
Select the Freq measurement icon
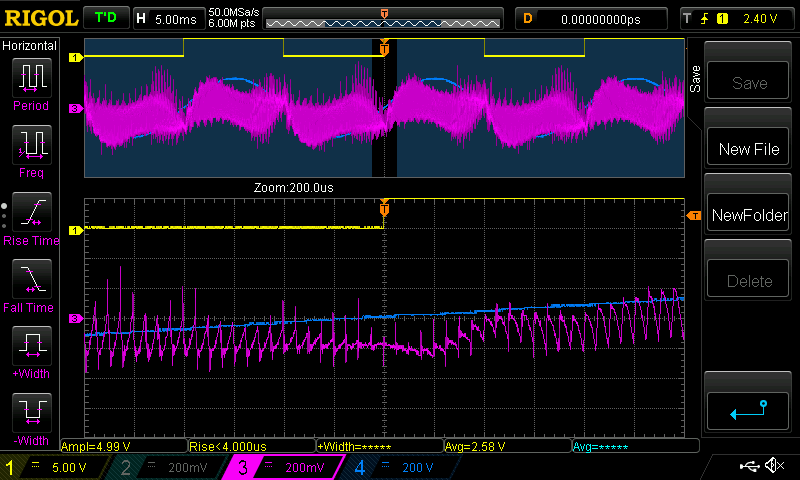point(30,145)
